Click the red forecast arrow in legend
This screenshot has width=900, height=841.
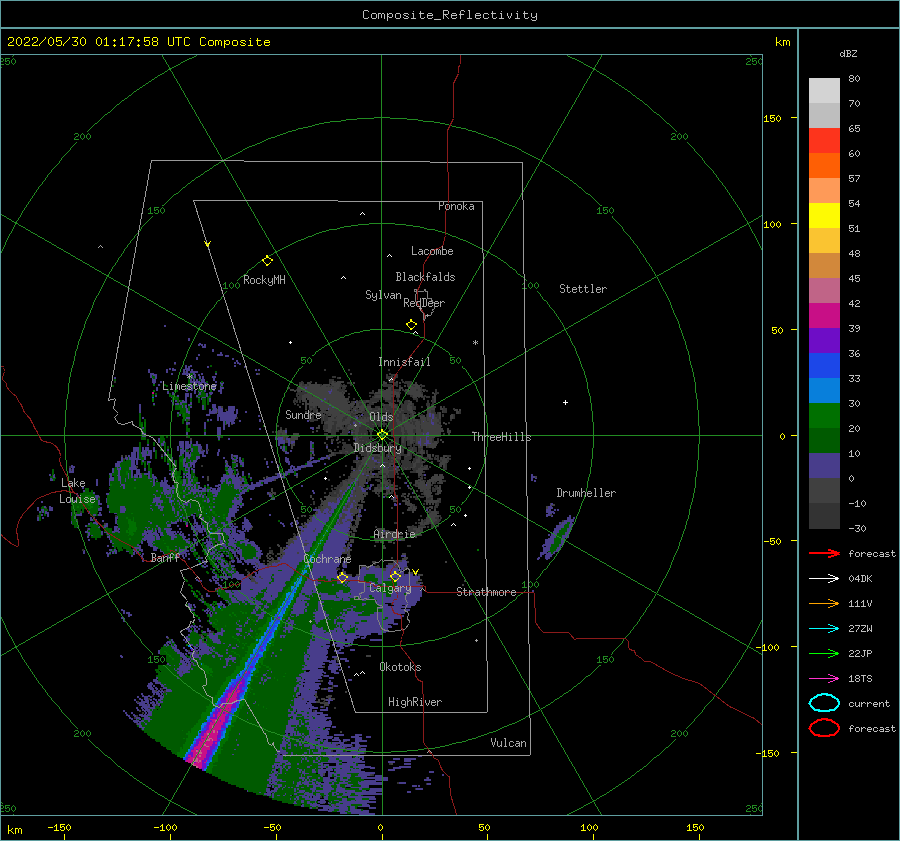tap(824, 553)
